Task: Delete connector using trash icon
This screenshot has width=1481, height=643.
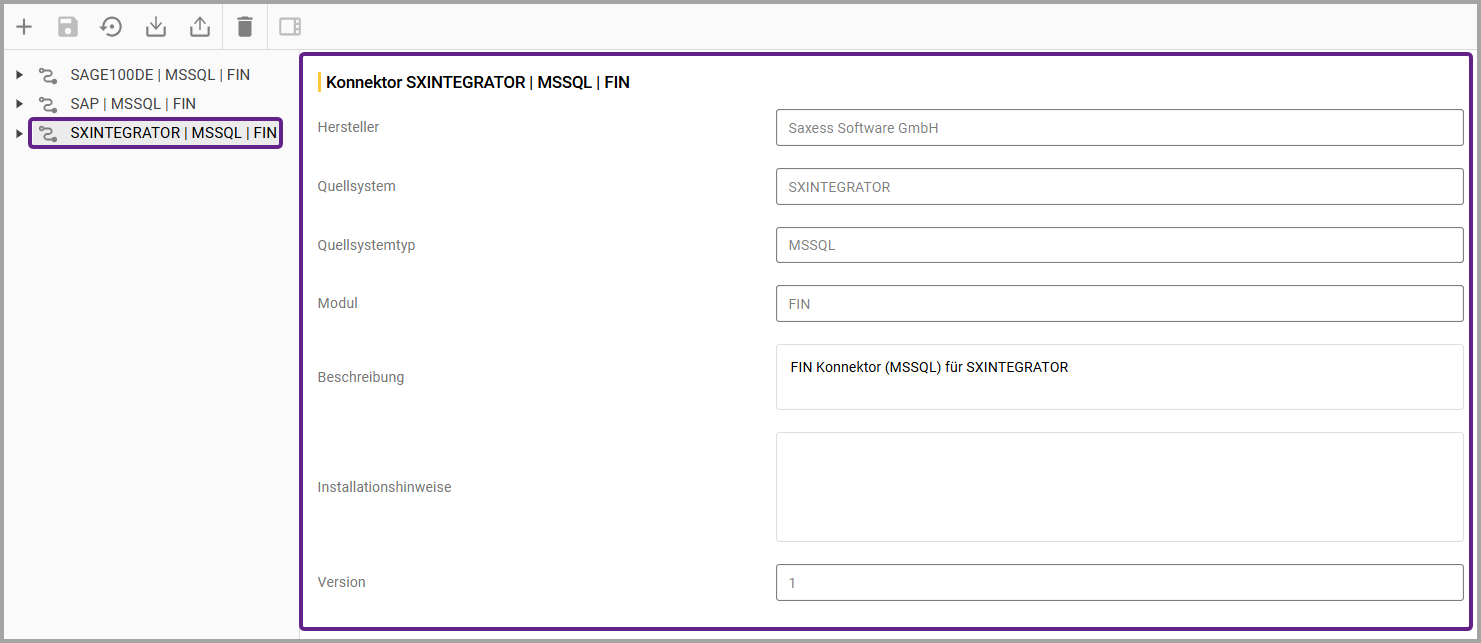Action: [x=245, y=27]
